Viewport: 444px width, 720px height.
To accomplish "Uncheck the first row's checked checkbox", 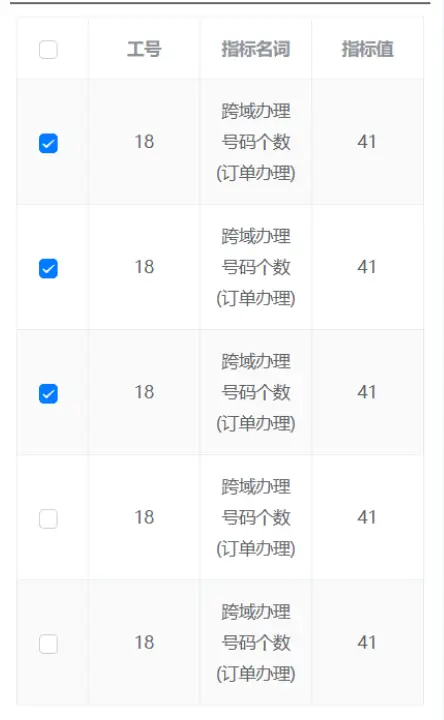I will click(48, 143).
